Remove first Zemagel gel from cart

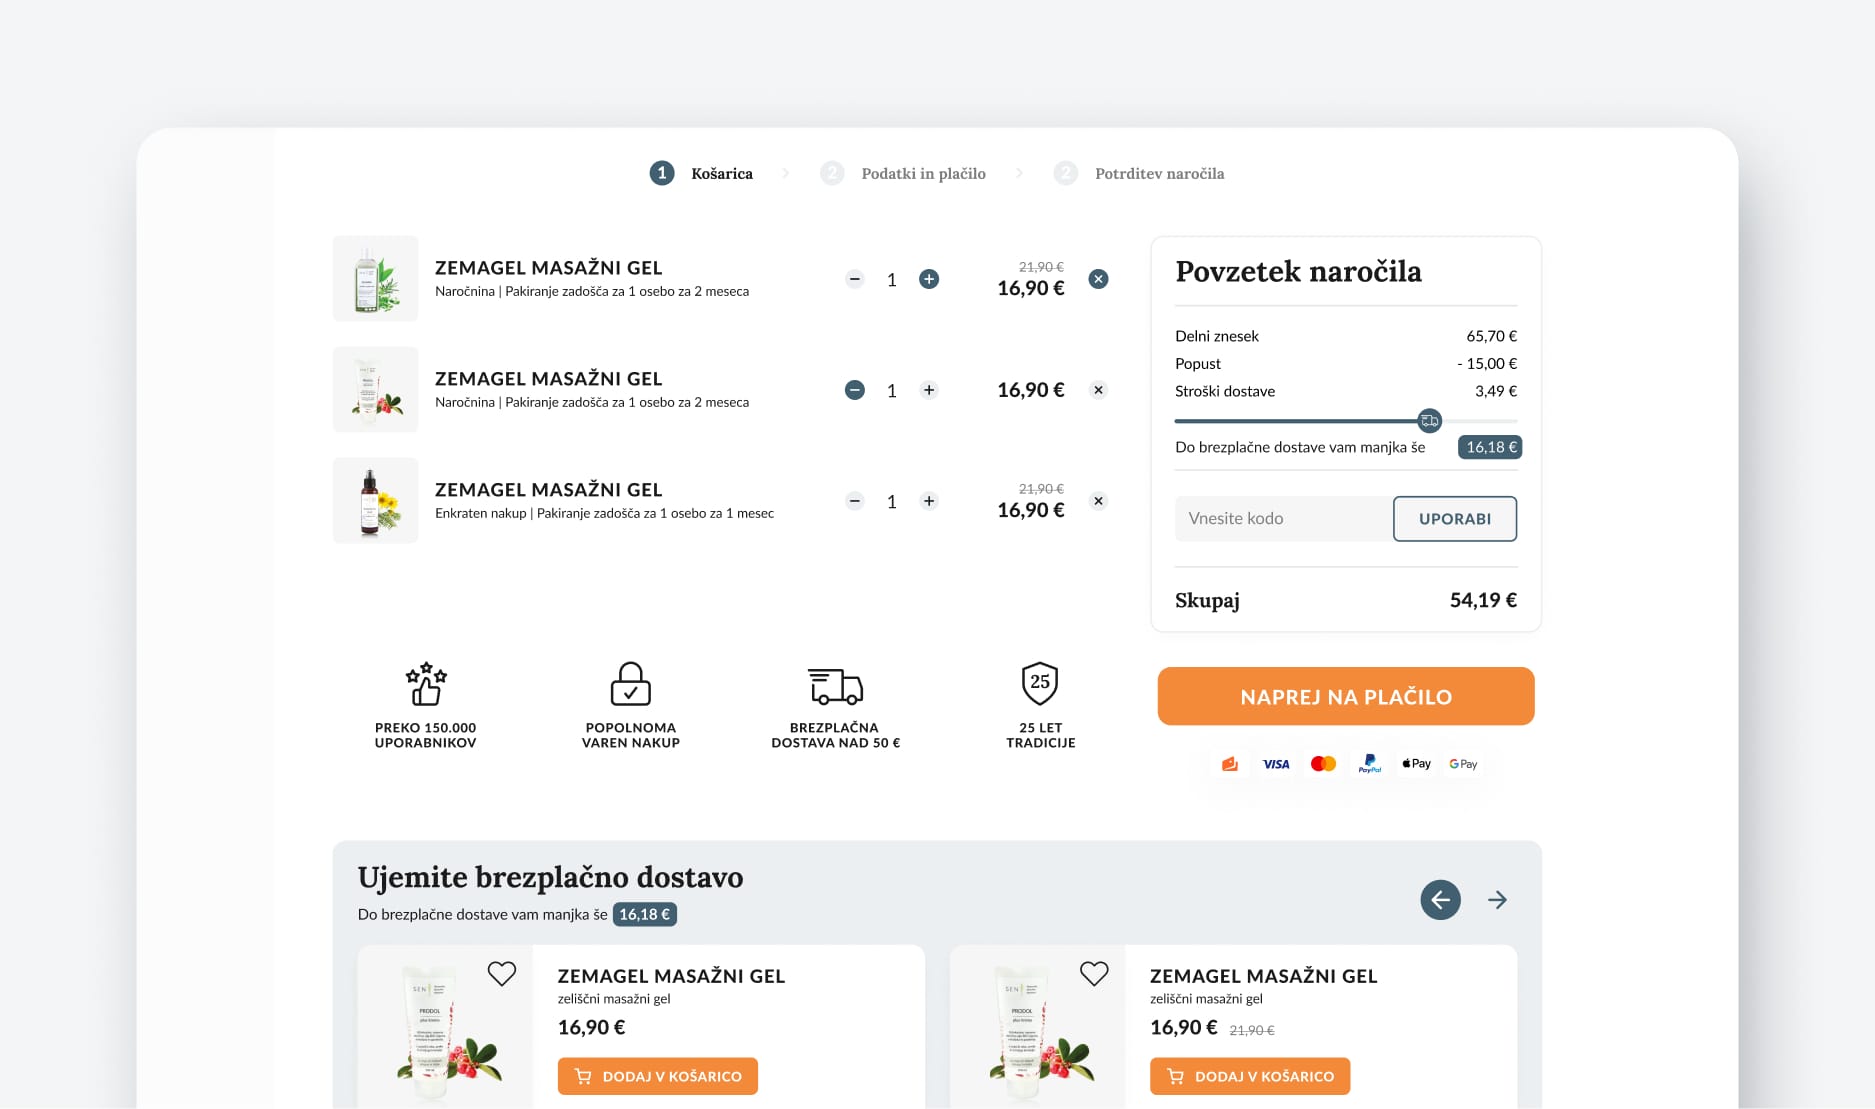coord(1098,279)
